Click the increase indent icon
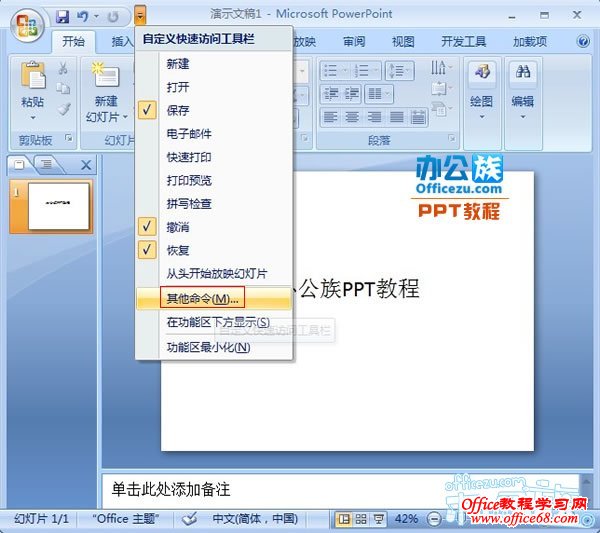This screenshot has width=600, height=533. tap(351, 94)
